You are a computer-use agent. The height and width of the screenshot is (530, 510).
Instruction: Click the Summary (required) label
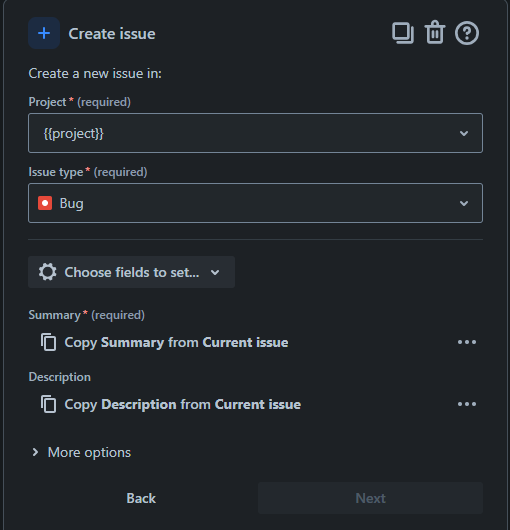click(x=87, y=315)
